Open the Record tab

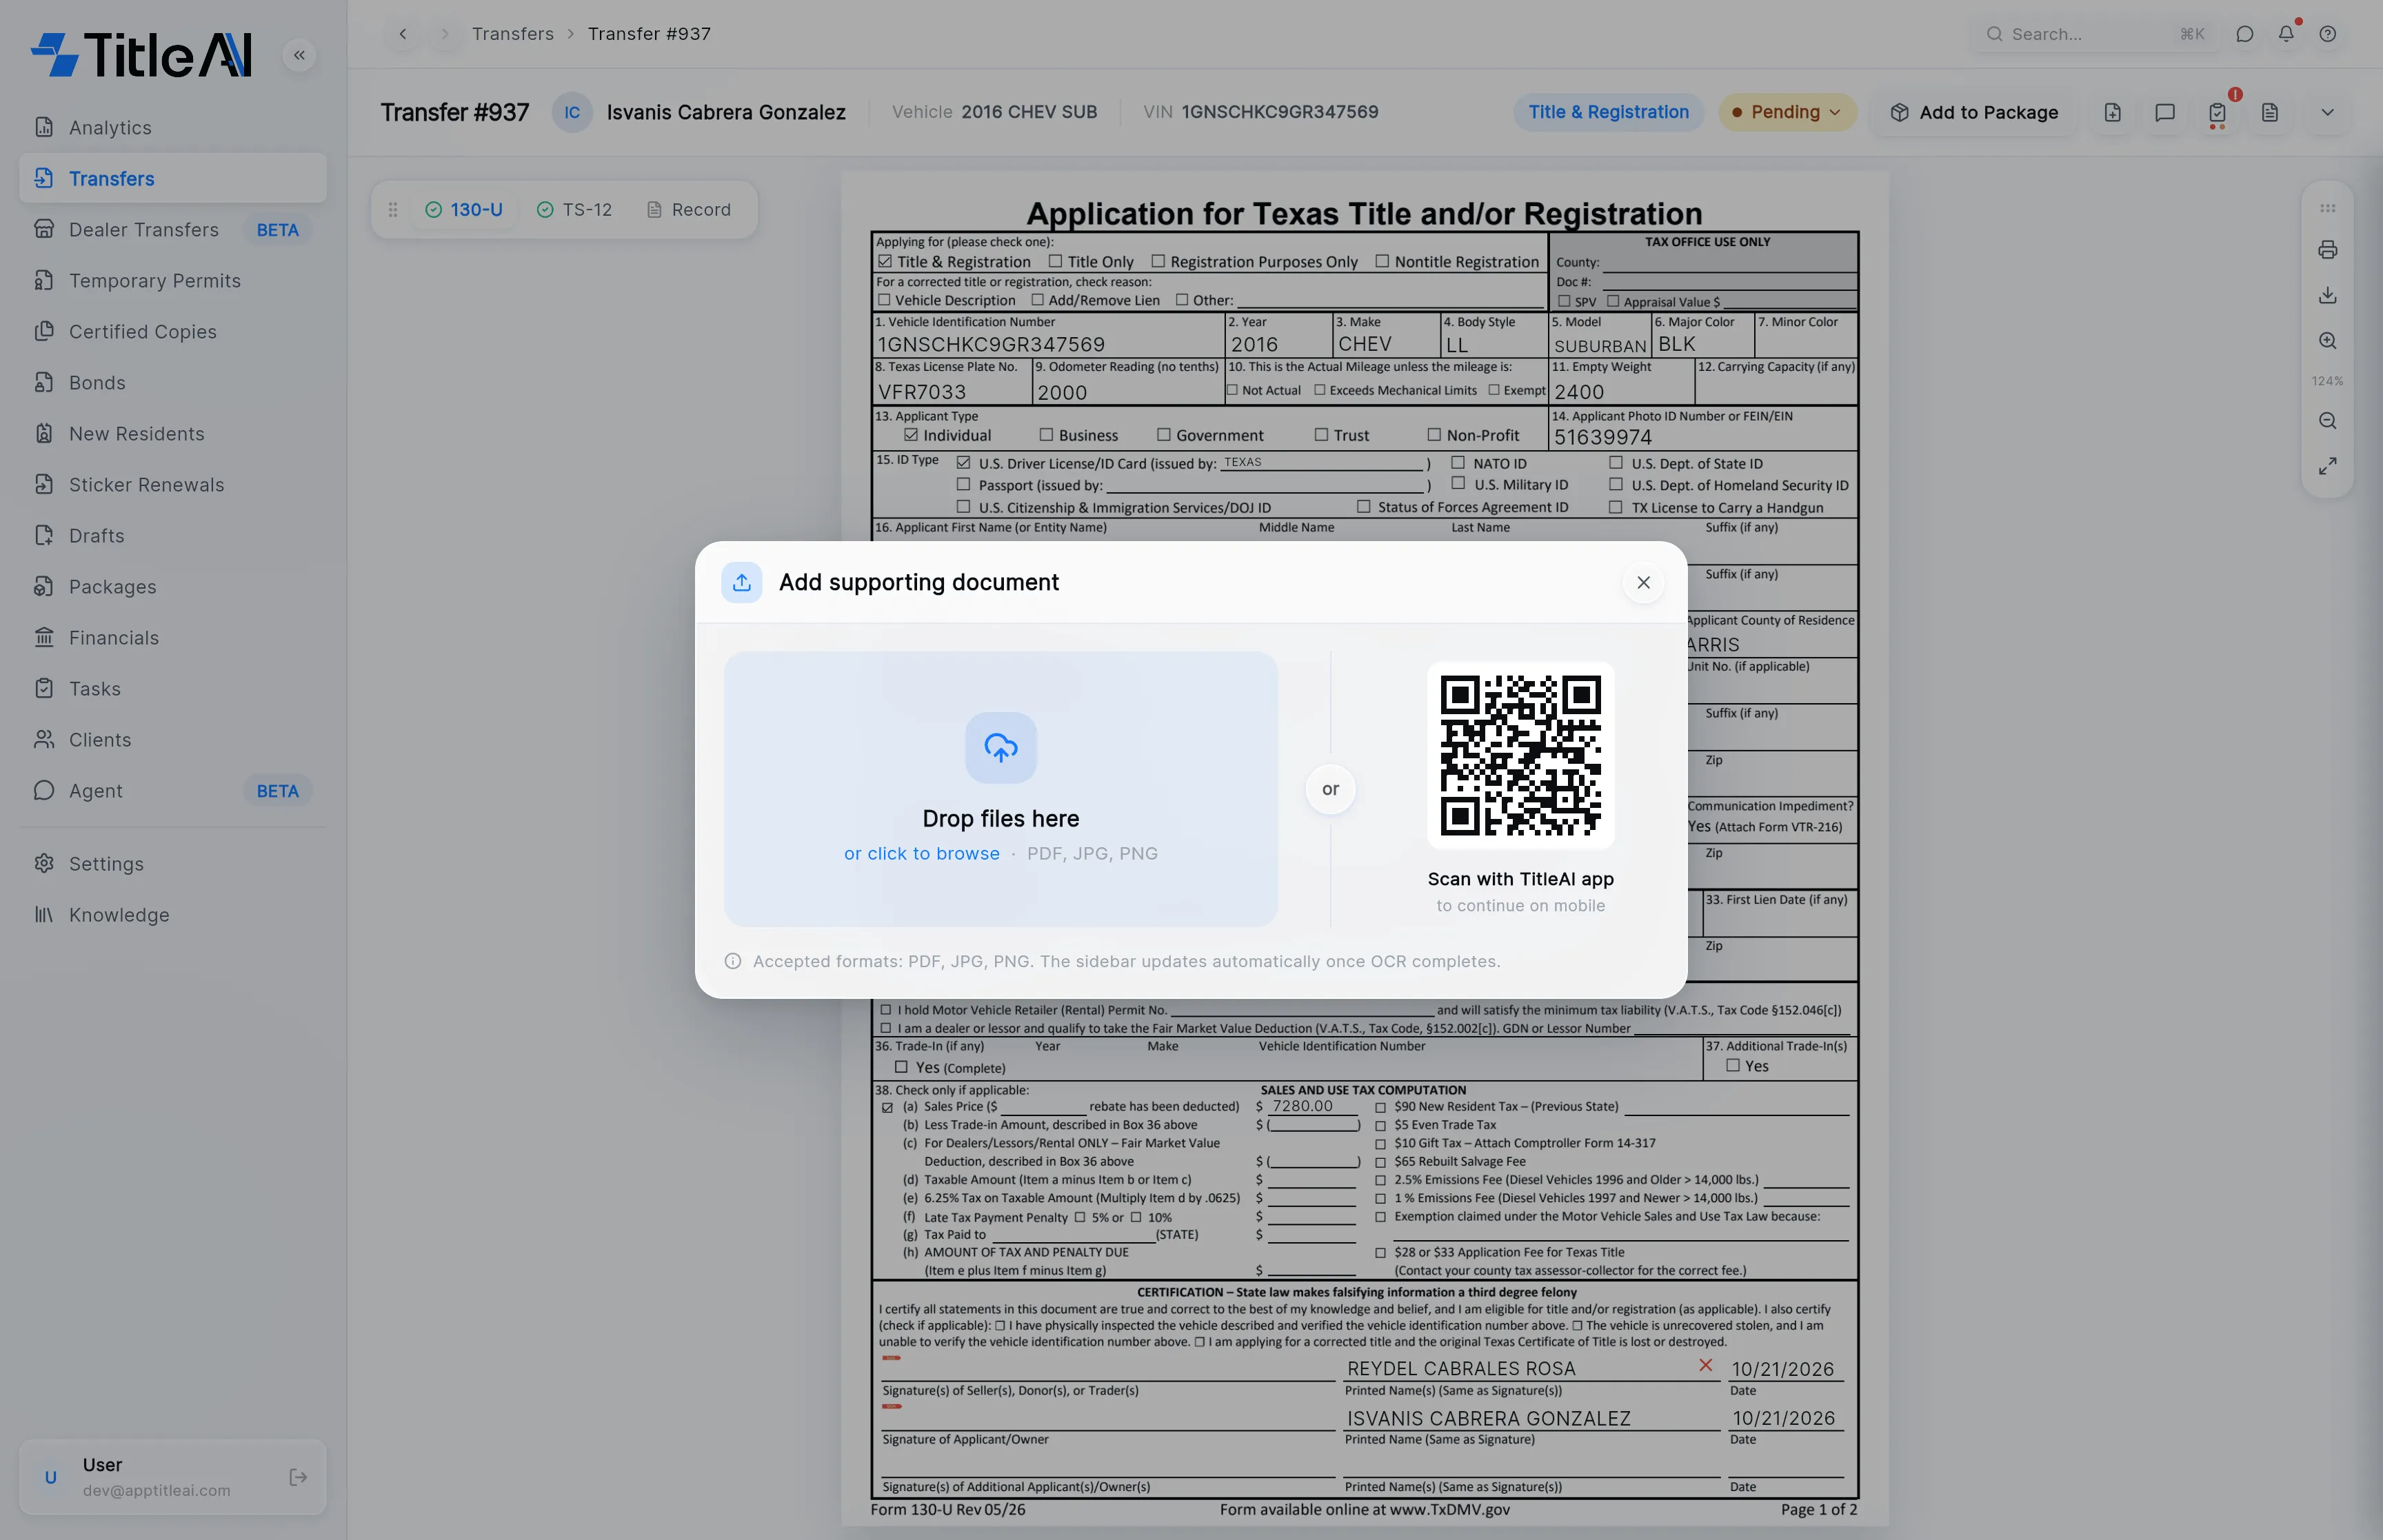tap(689, 209)
